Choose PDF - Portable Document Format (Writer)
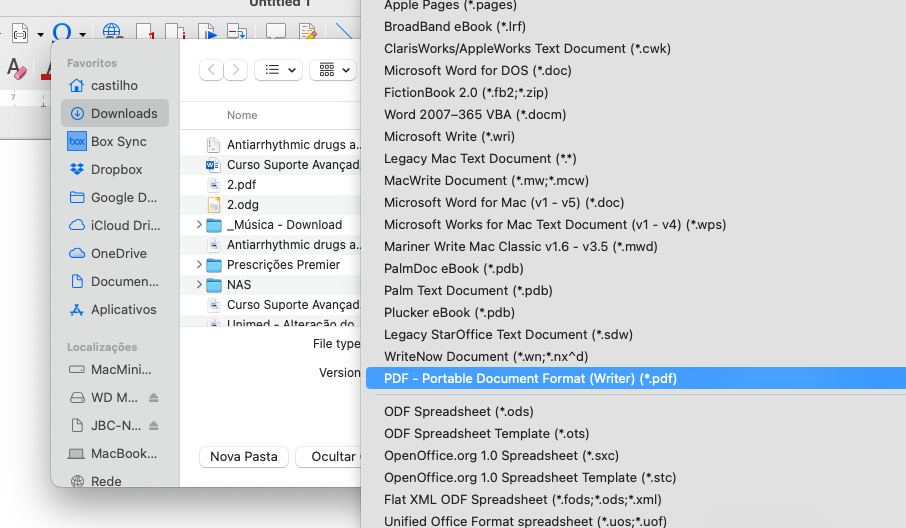906x528 pixels. [530, 378]
